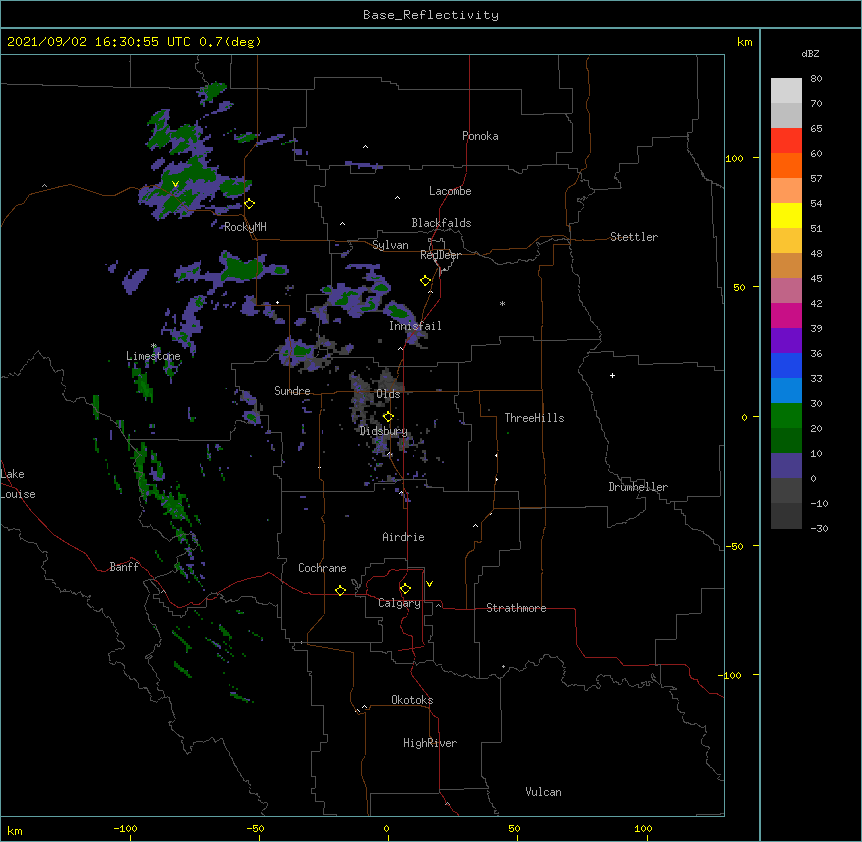Click the Airdrie city label
The image size is (862, 842).
point(404,537)
